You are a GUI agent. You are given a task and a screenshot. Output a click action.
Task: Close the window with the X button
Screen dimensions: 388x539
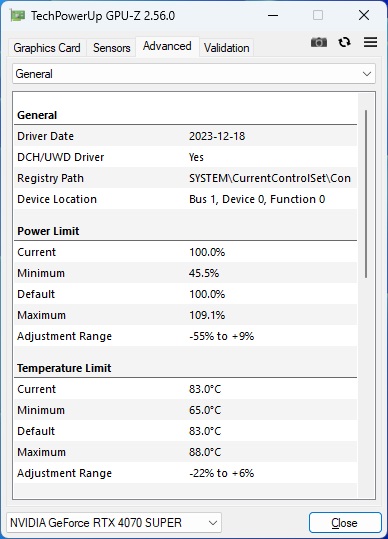click(364, 15)
